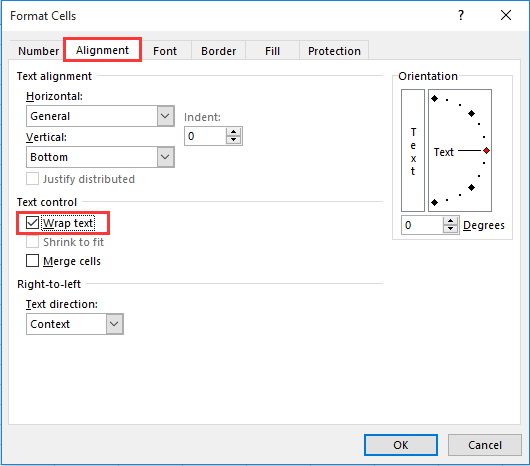Increase Degrees with the up arrow
The width and height of the screenshot is (530, 466).
(x=450, y=221)
